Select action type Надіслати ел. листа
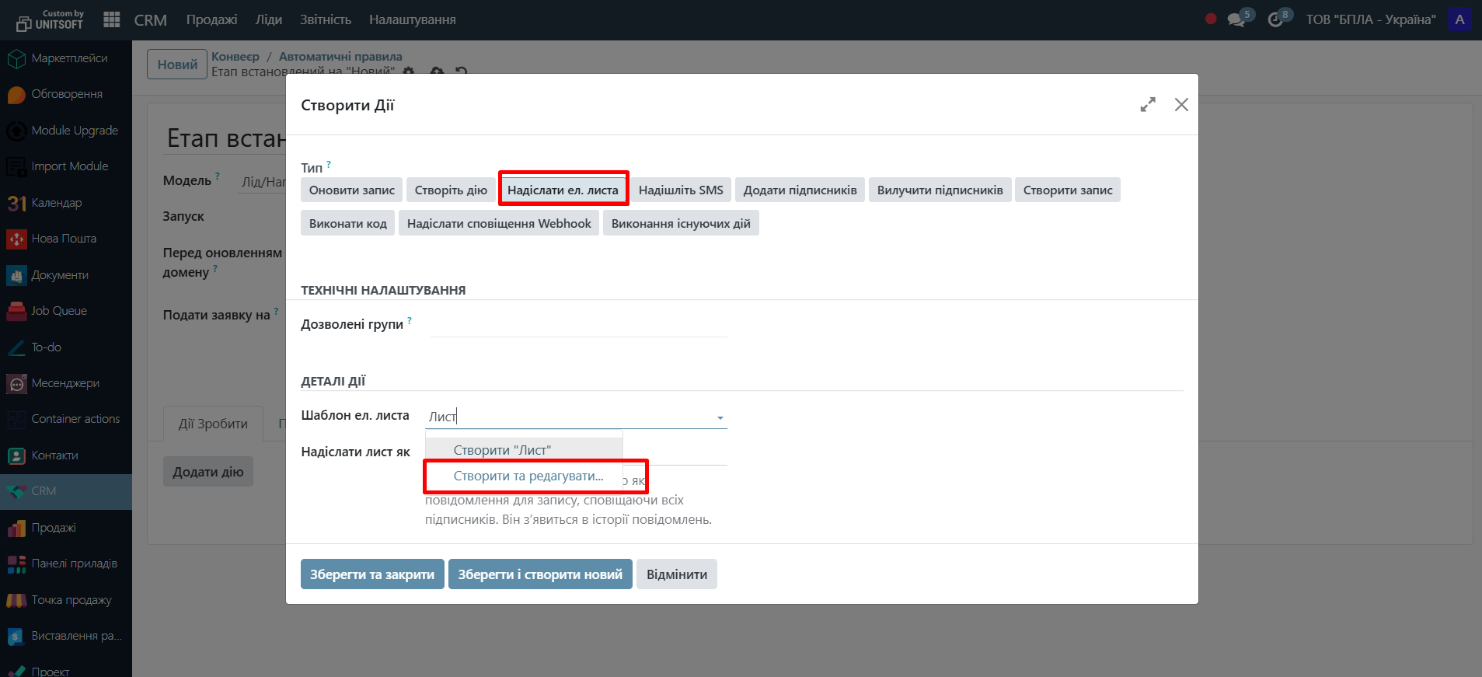This screenshot has height=677, width=1482. (563, 190)
